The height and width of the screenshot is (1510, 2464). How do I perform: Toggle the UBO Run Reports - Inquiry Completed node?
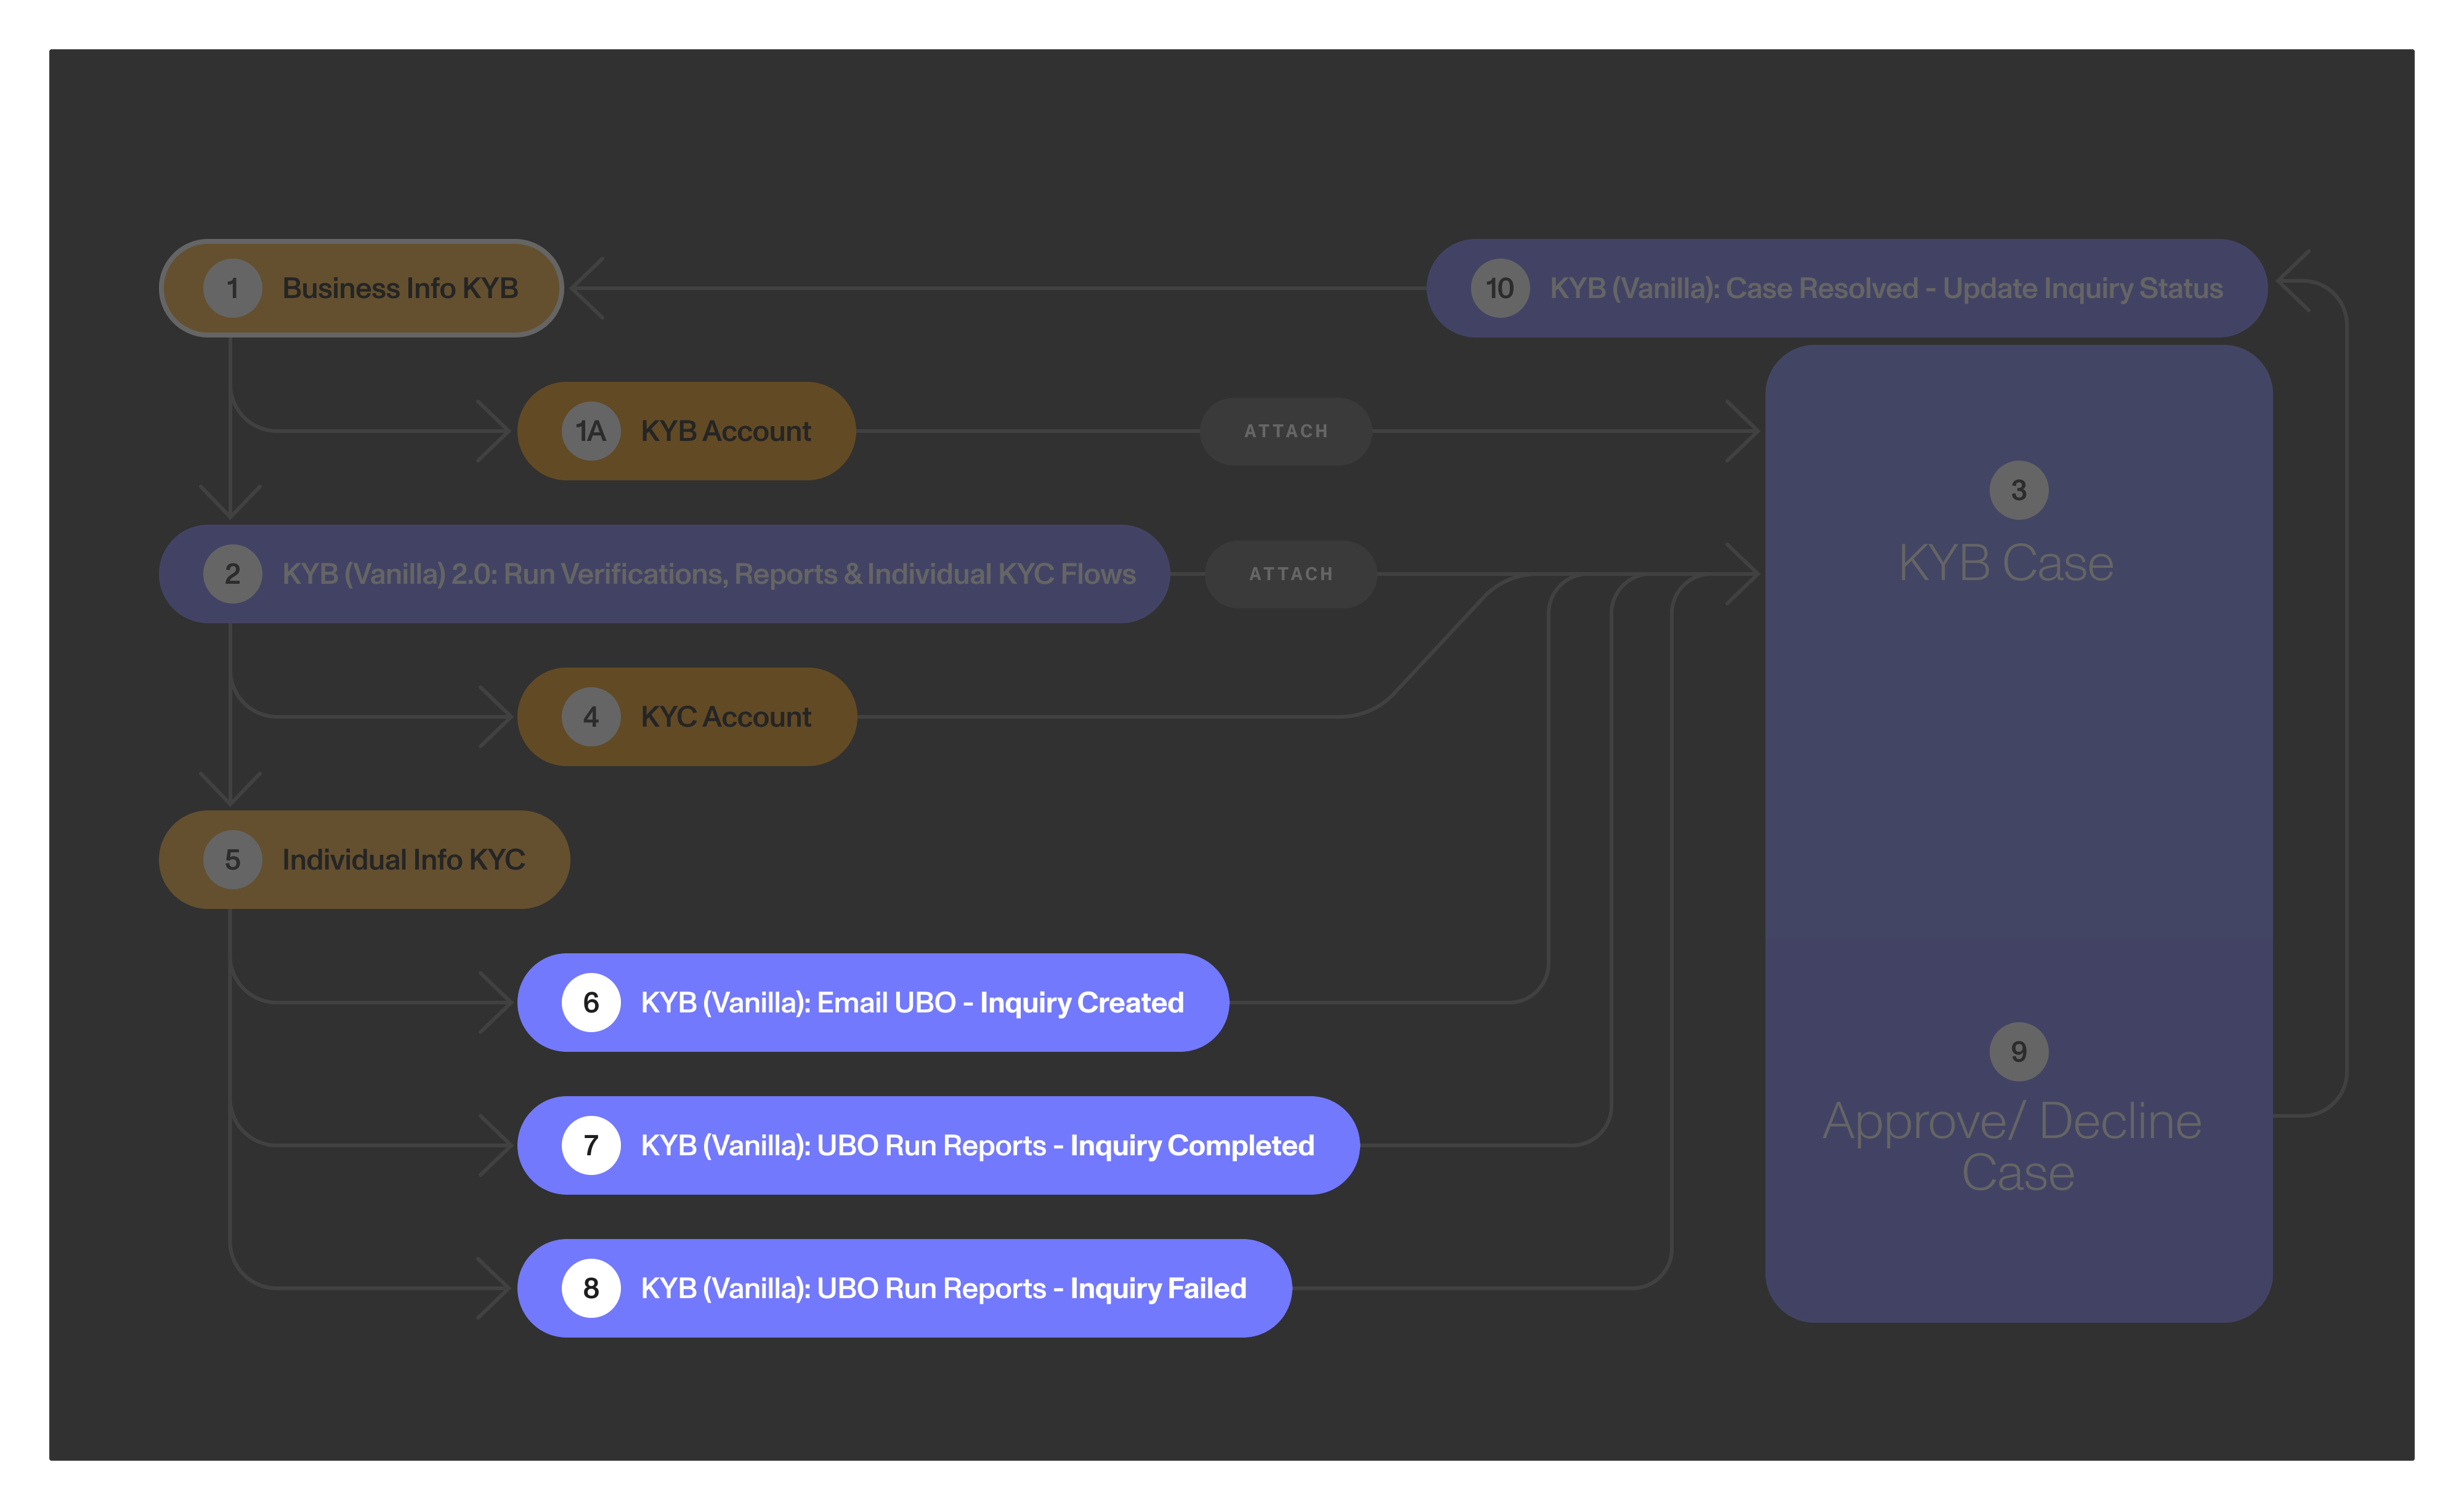pos(940,1146)
